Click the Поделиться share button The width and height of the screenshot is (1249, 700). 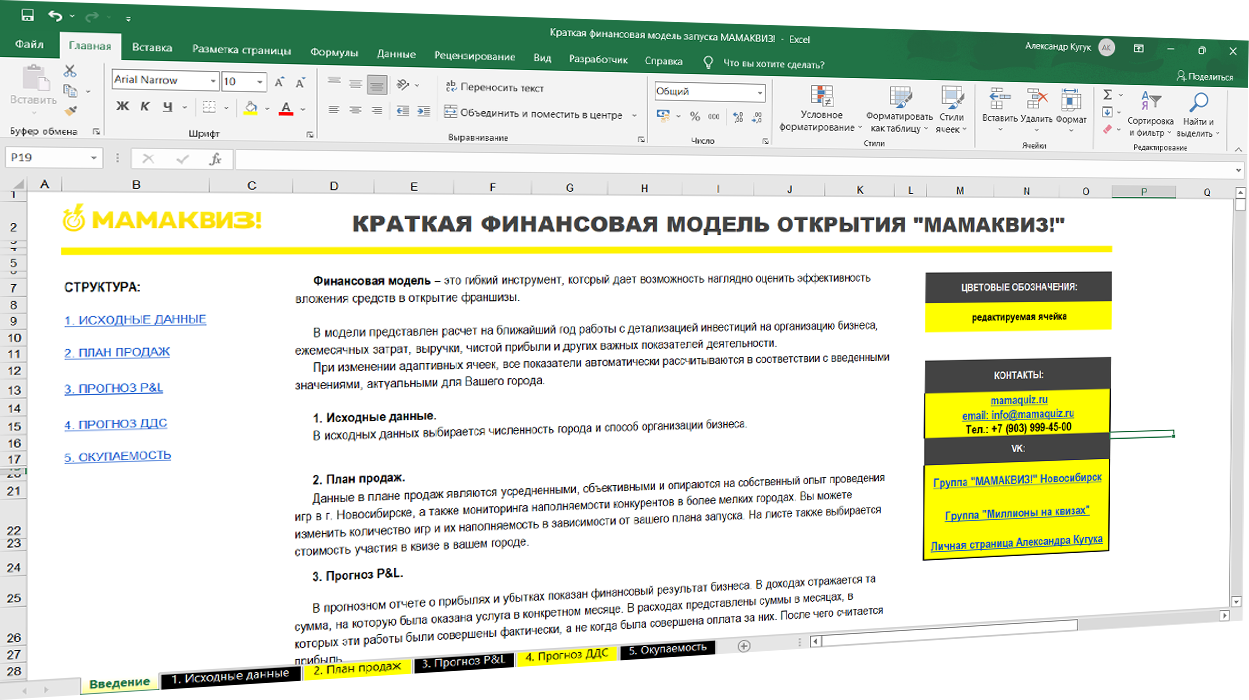[x=1205, y=77]
